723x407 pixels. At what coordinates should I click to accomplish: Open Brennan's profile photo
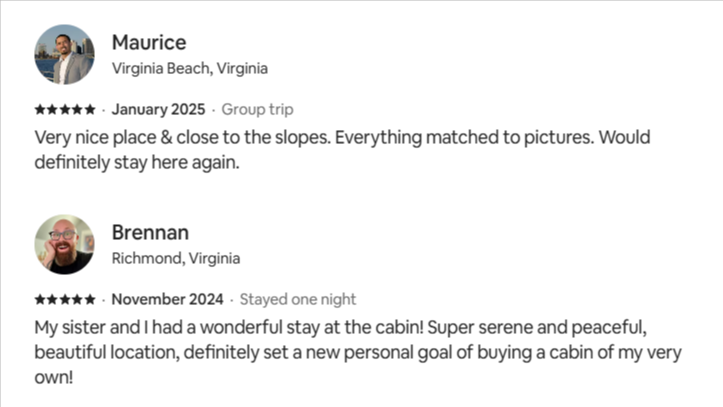(64, 244)
